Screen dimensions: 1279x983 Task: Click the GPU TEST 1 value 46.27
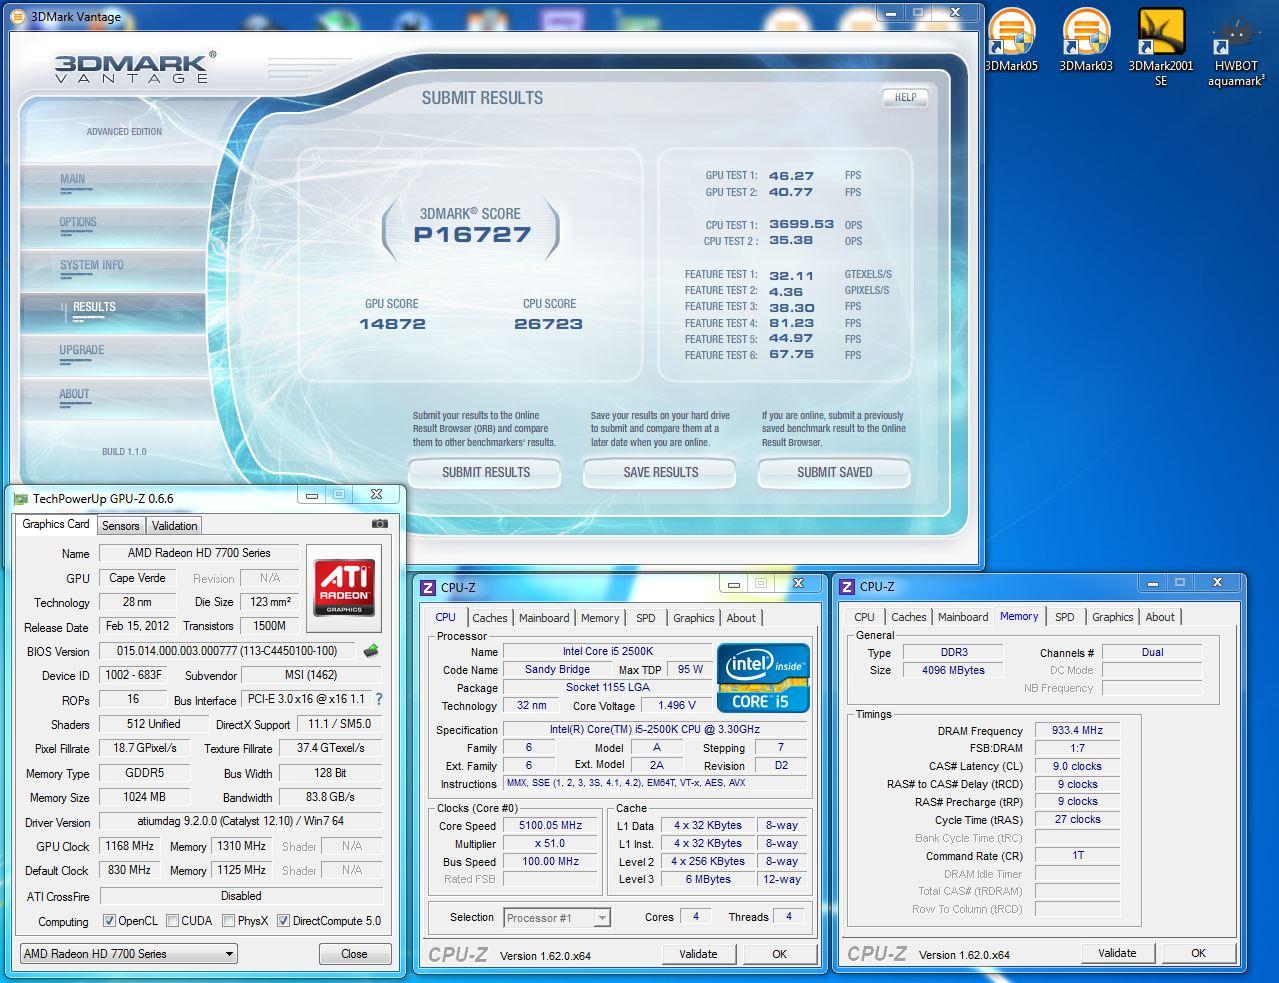click(791, 176)
